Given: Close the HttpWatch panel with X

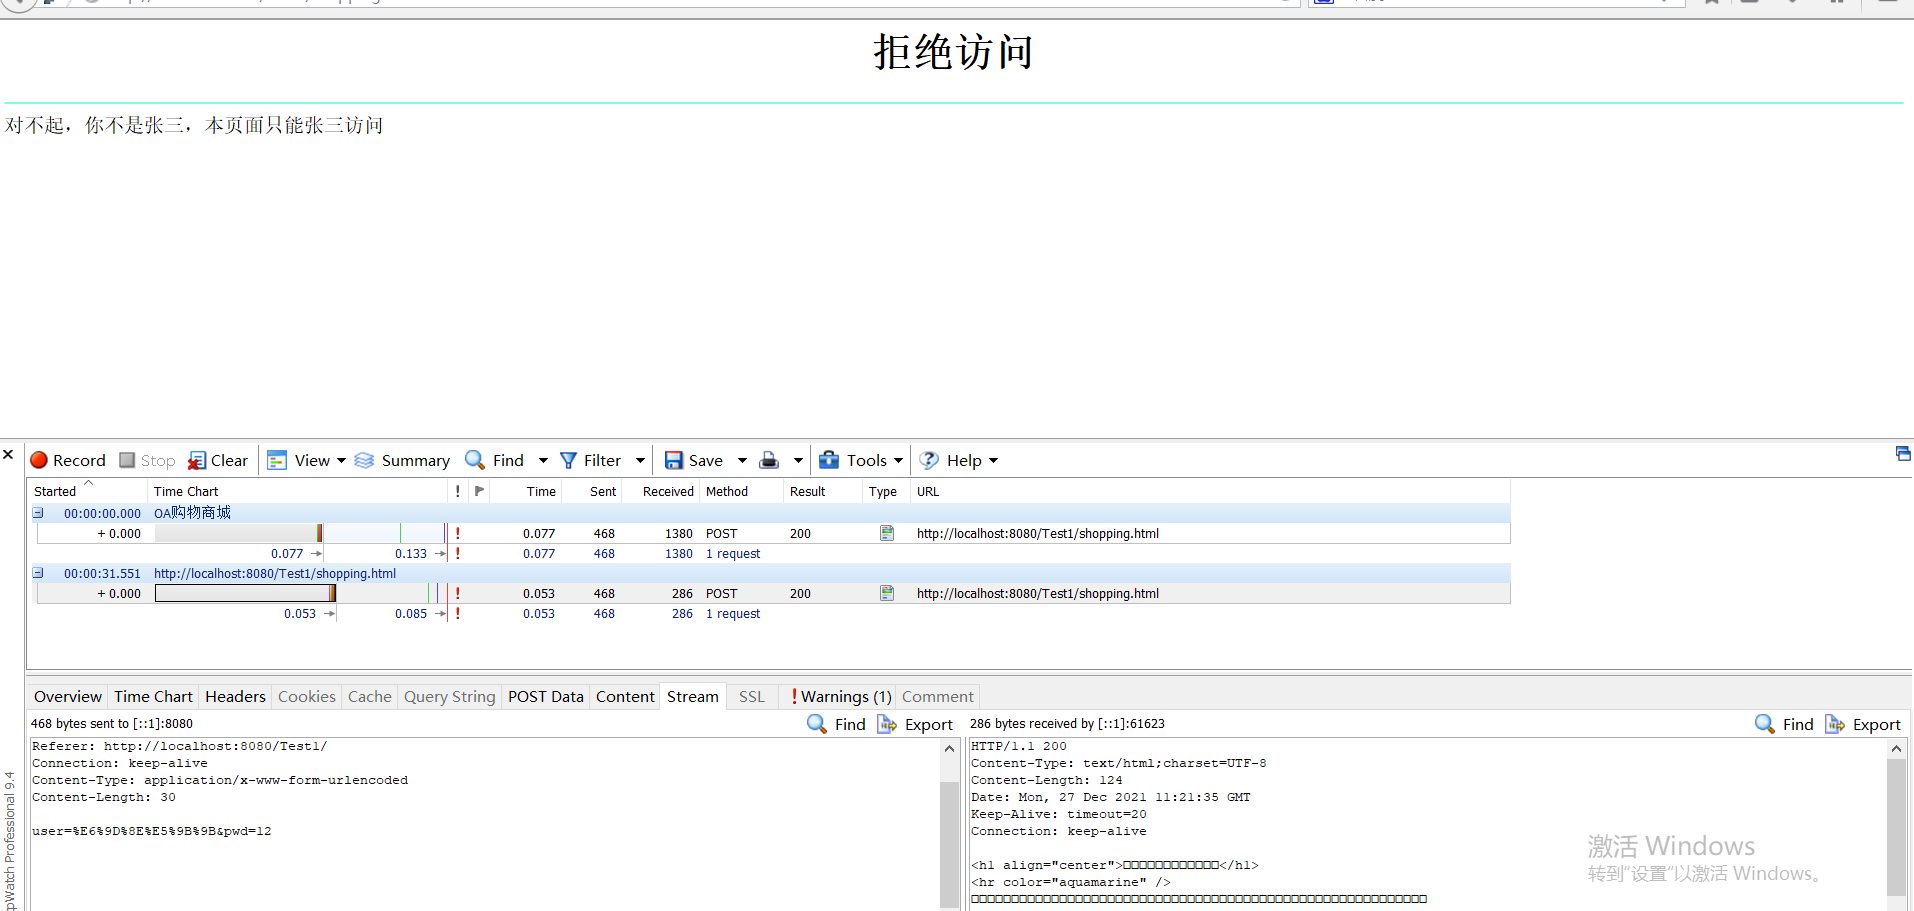Looking at the screenshot, I should pos(8,455).
